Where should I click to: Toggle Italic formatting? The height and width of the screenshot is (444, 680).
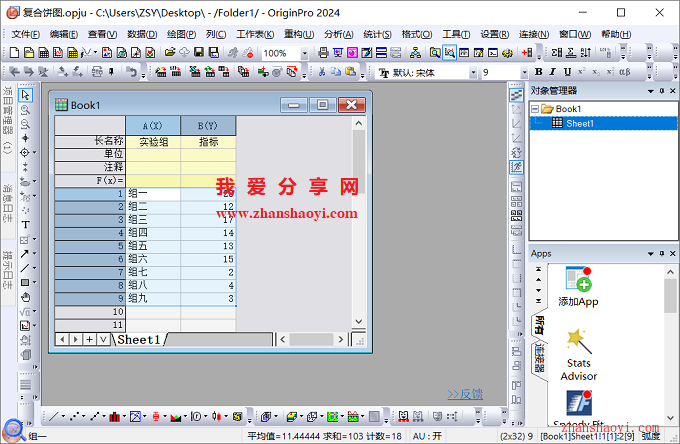(552, 72)
